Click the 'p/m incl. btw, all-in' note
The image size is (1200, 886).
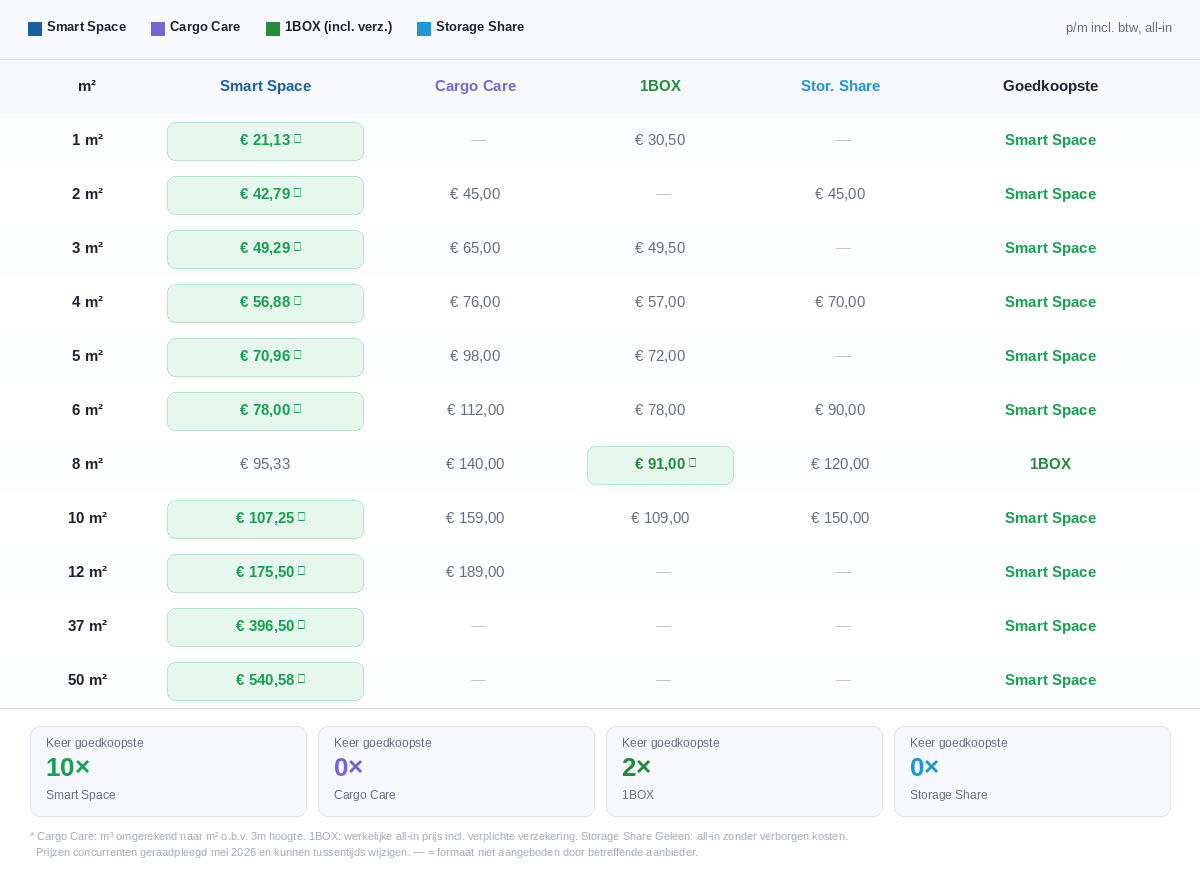point(1119,28)
